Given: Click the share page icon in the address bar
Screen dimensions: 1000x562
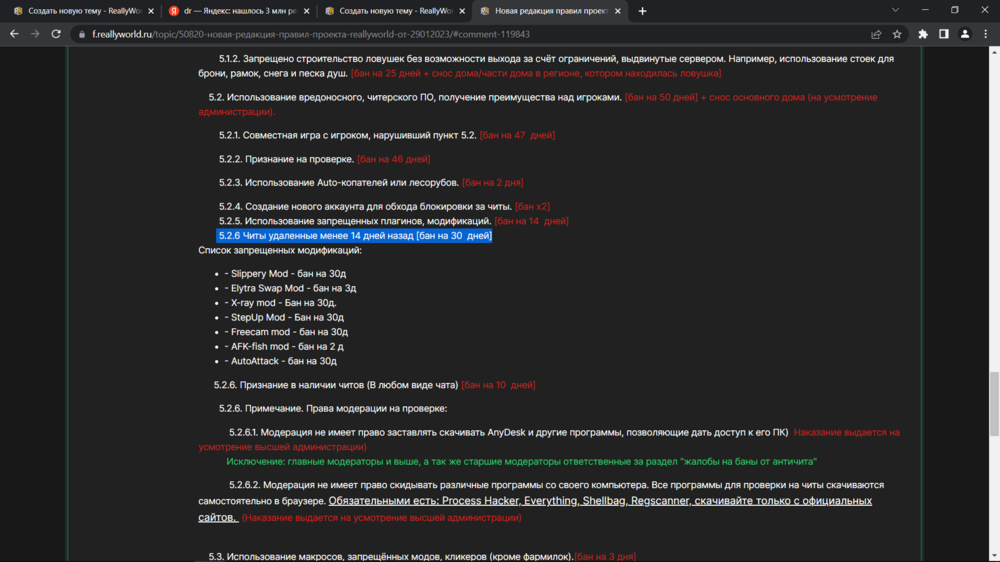Looking at the screenshot, I should [876, 34].
